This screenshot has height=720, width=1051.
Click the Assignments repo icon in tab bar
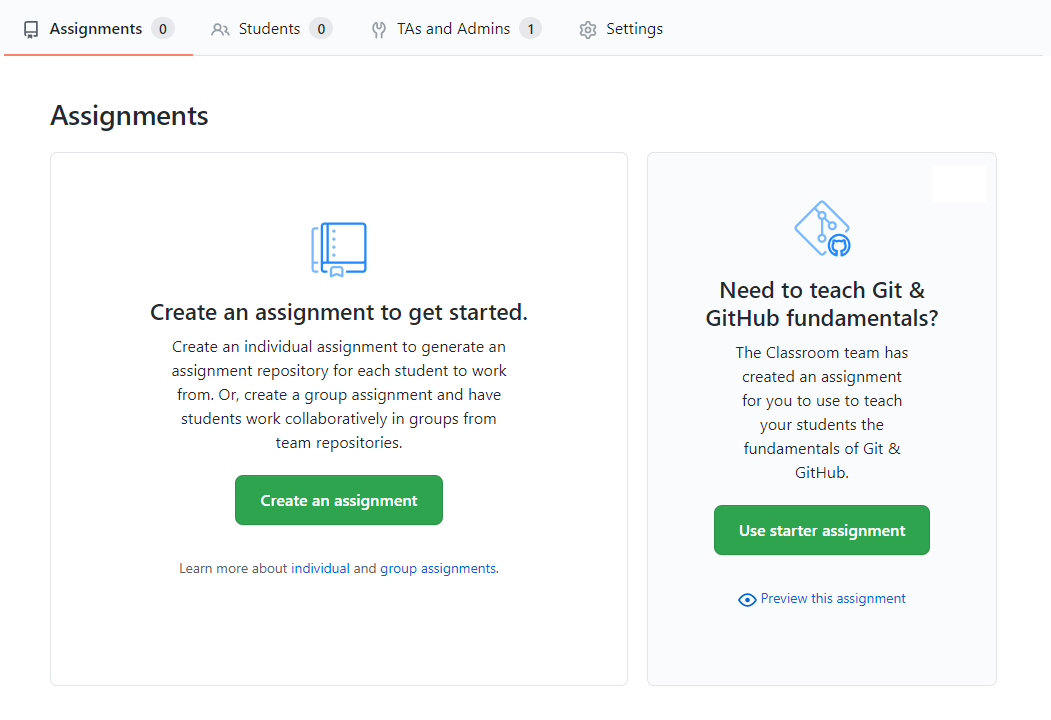tap(31, 29)
